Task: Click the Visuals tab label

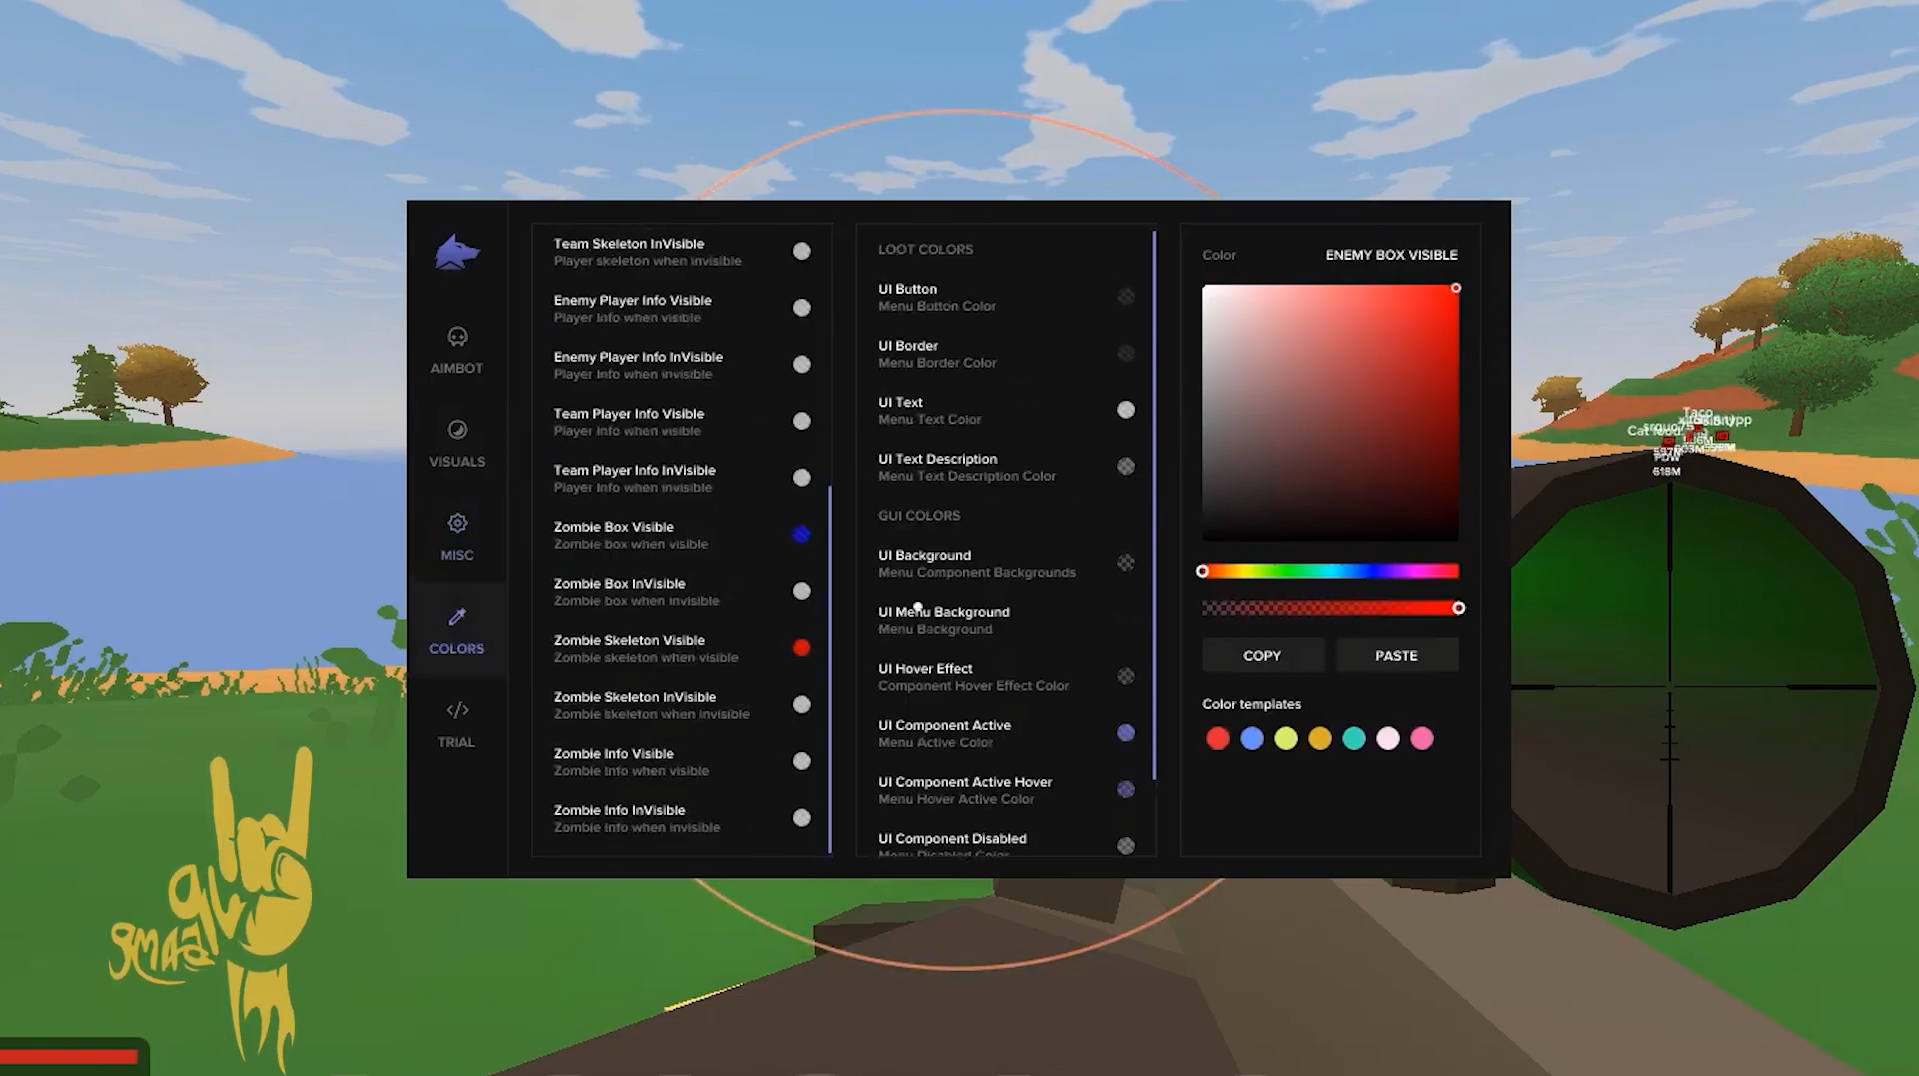Action: 457,462
